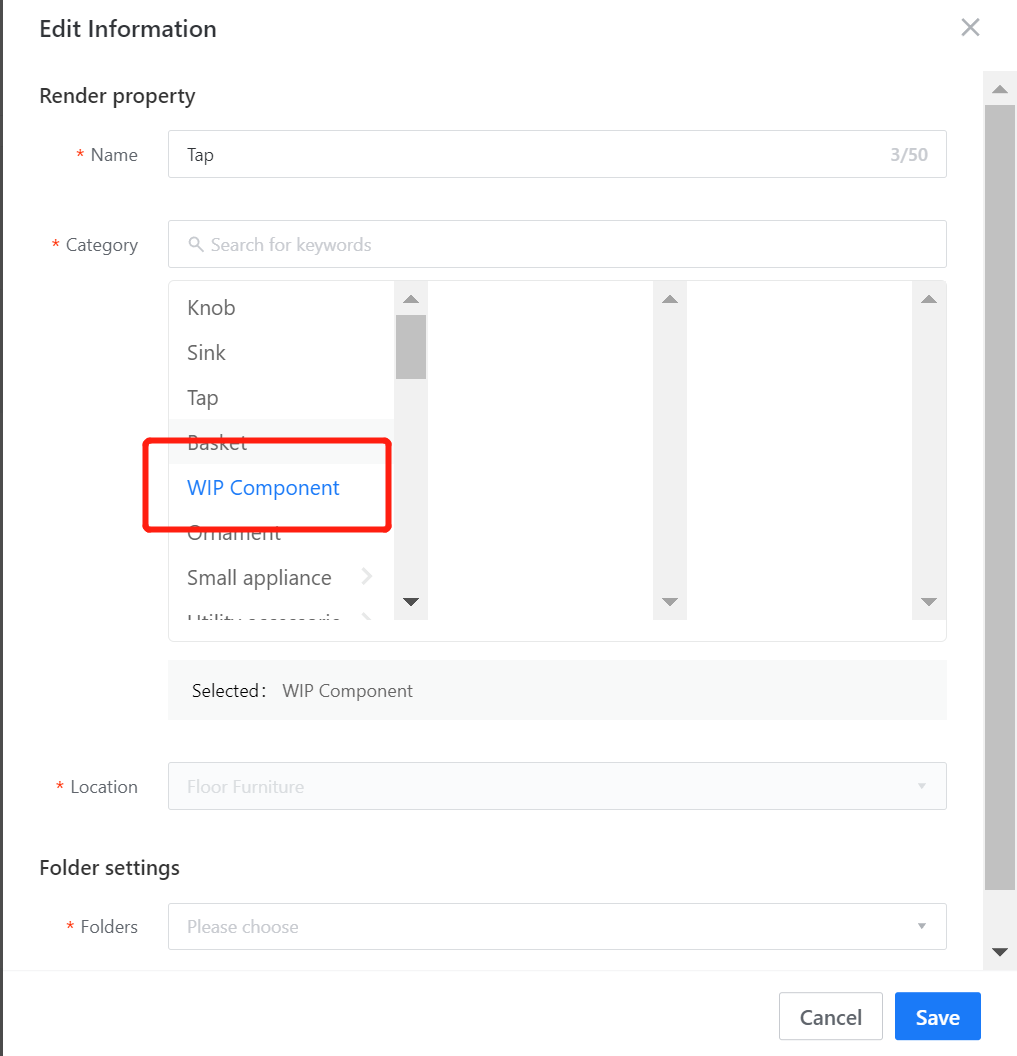Click the search magnifier icon
This screenshot has height=1056, width=1017.
(x=196, y=245)
